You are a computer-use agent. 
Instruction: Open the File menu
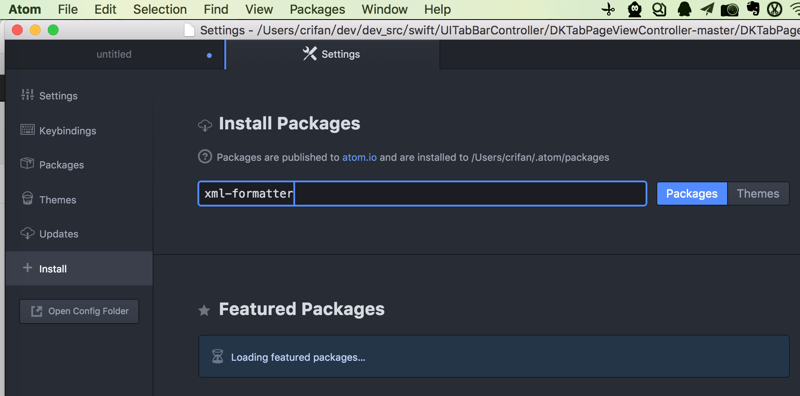68,9
